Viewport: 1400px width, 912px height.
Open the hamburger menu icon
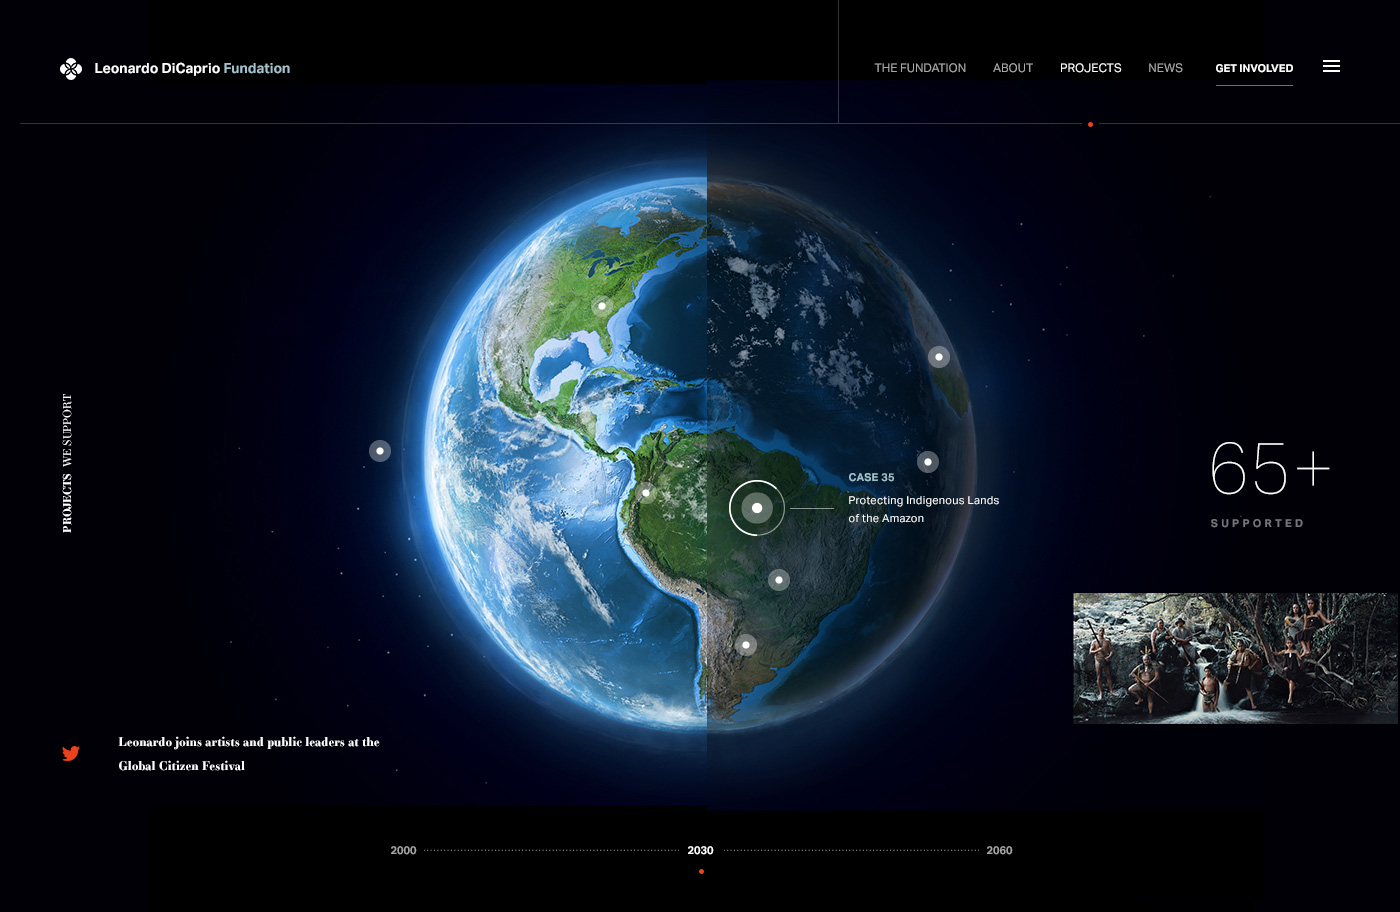pos(1331,66)
